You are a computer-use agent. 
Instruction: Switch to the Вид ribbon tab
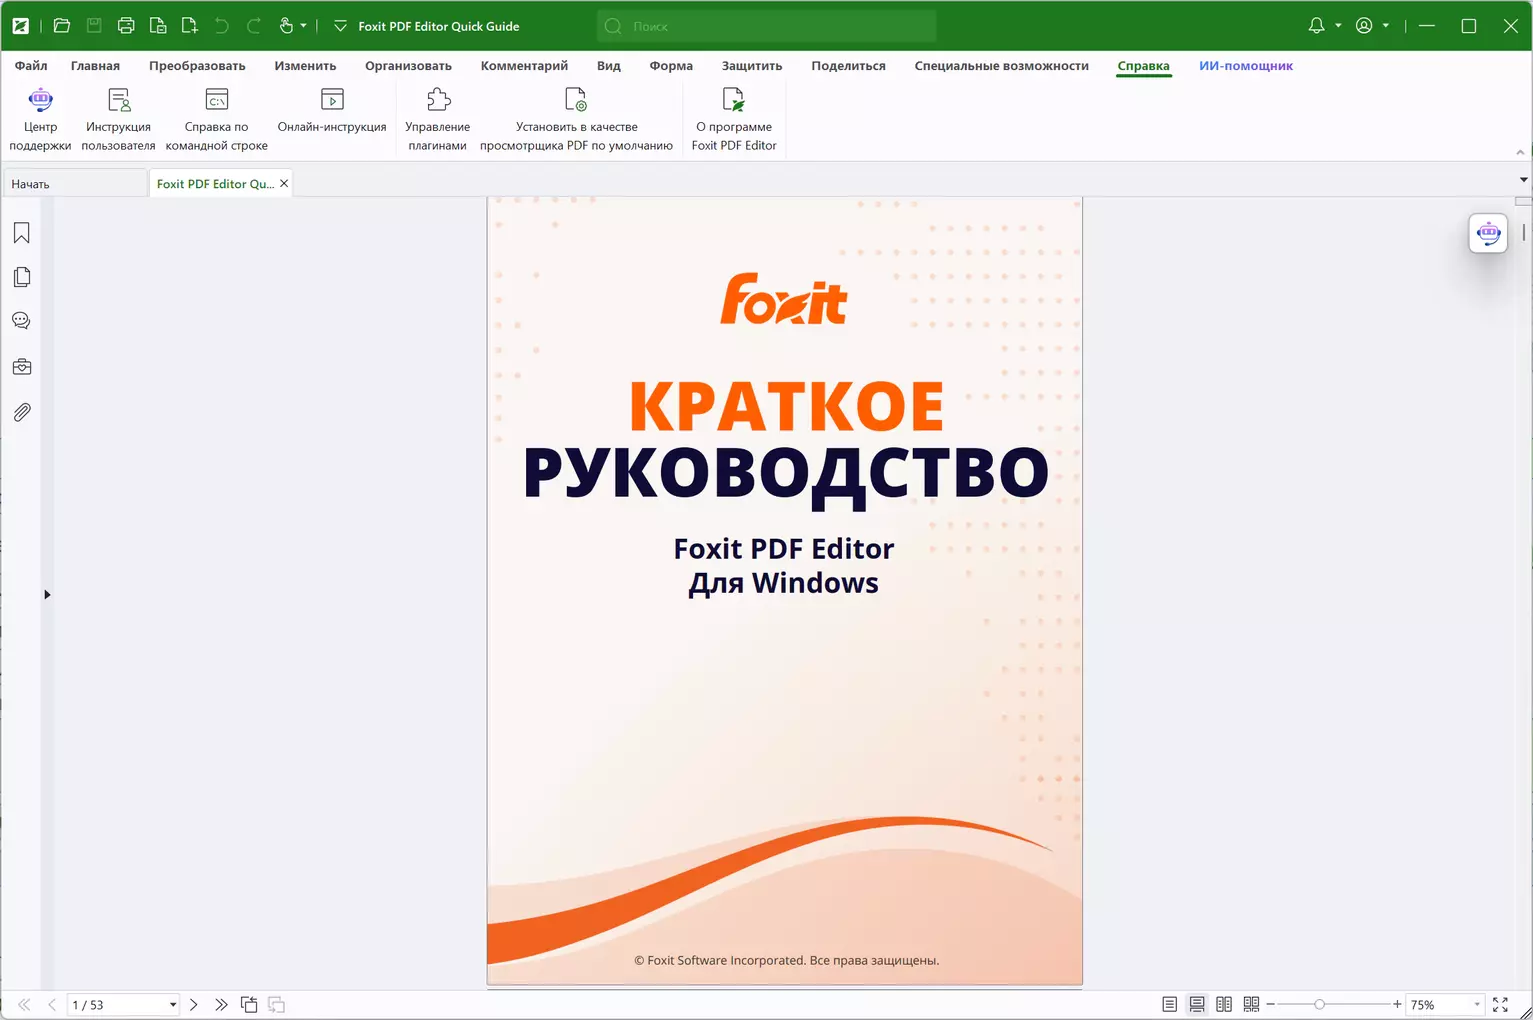(x=608, y=66)
